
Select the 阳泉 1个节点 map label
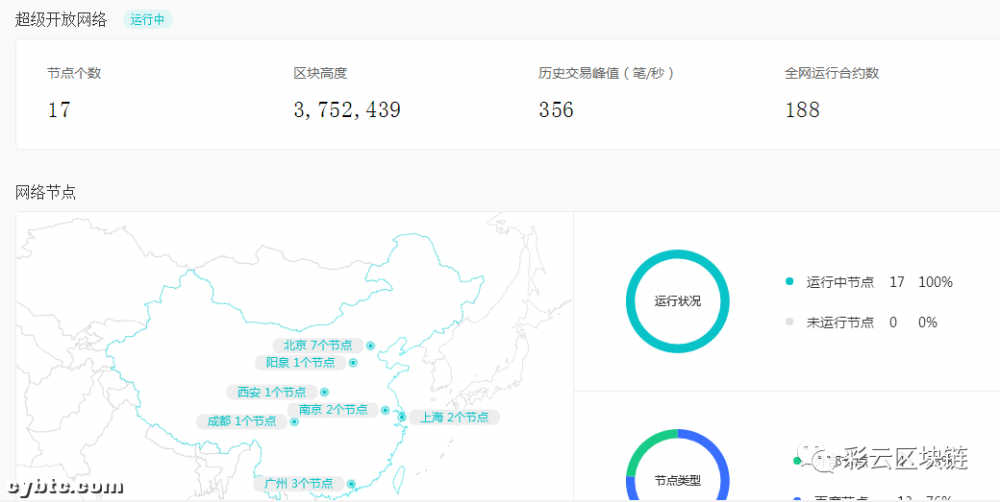(x=300, y=362)
